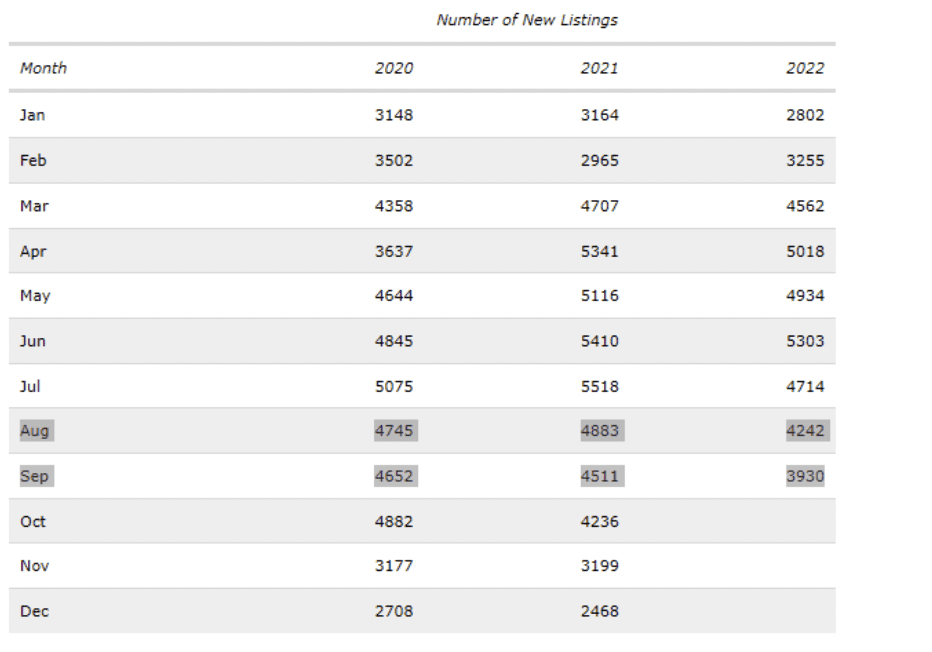
Task: Click the Jun 2022 value 5303
Action: (x=805, y=341)
